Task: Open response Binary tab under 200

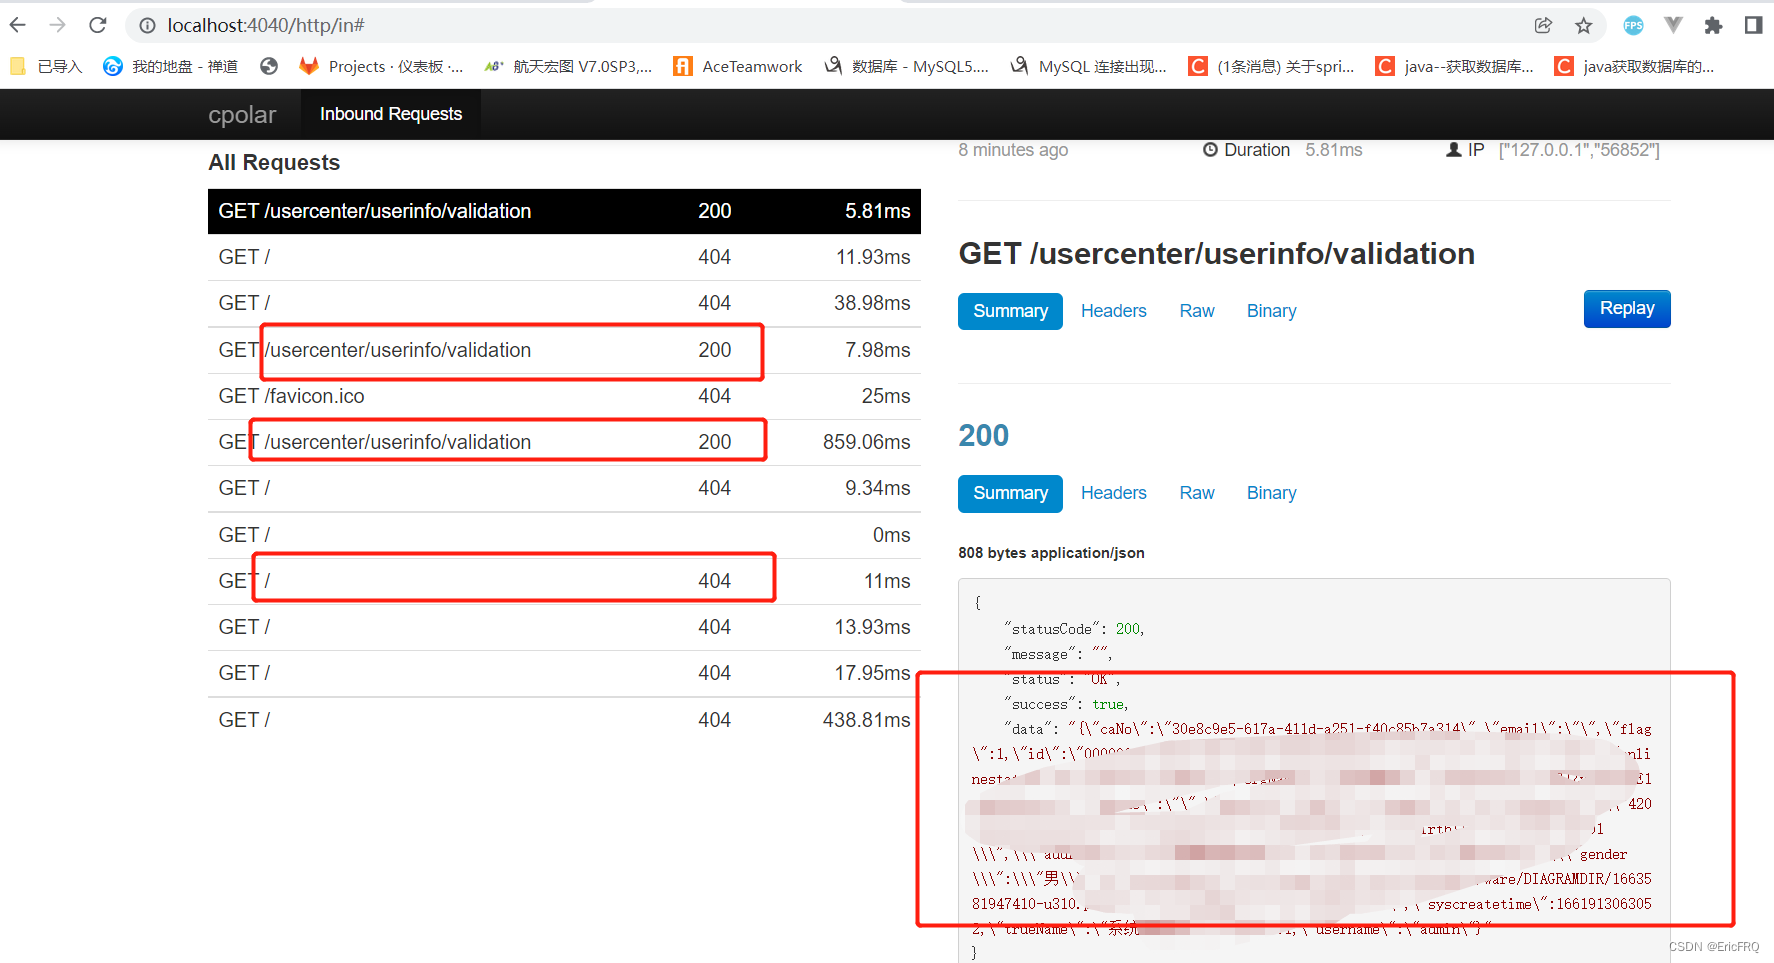Action: (1271, 493)
